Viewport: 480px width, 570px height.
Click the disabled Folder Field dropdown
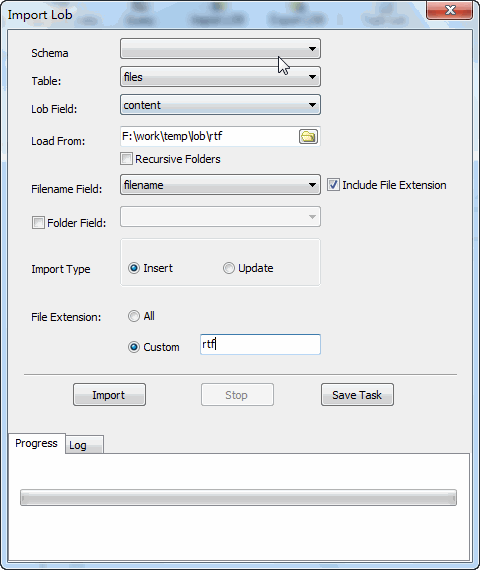[x=220, y=217]
